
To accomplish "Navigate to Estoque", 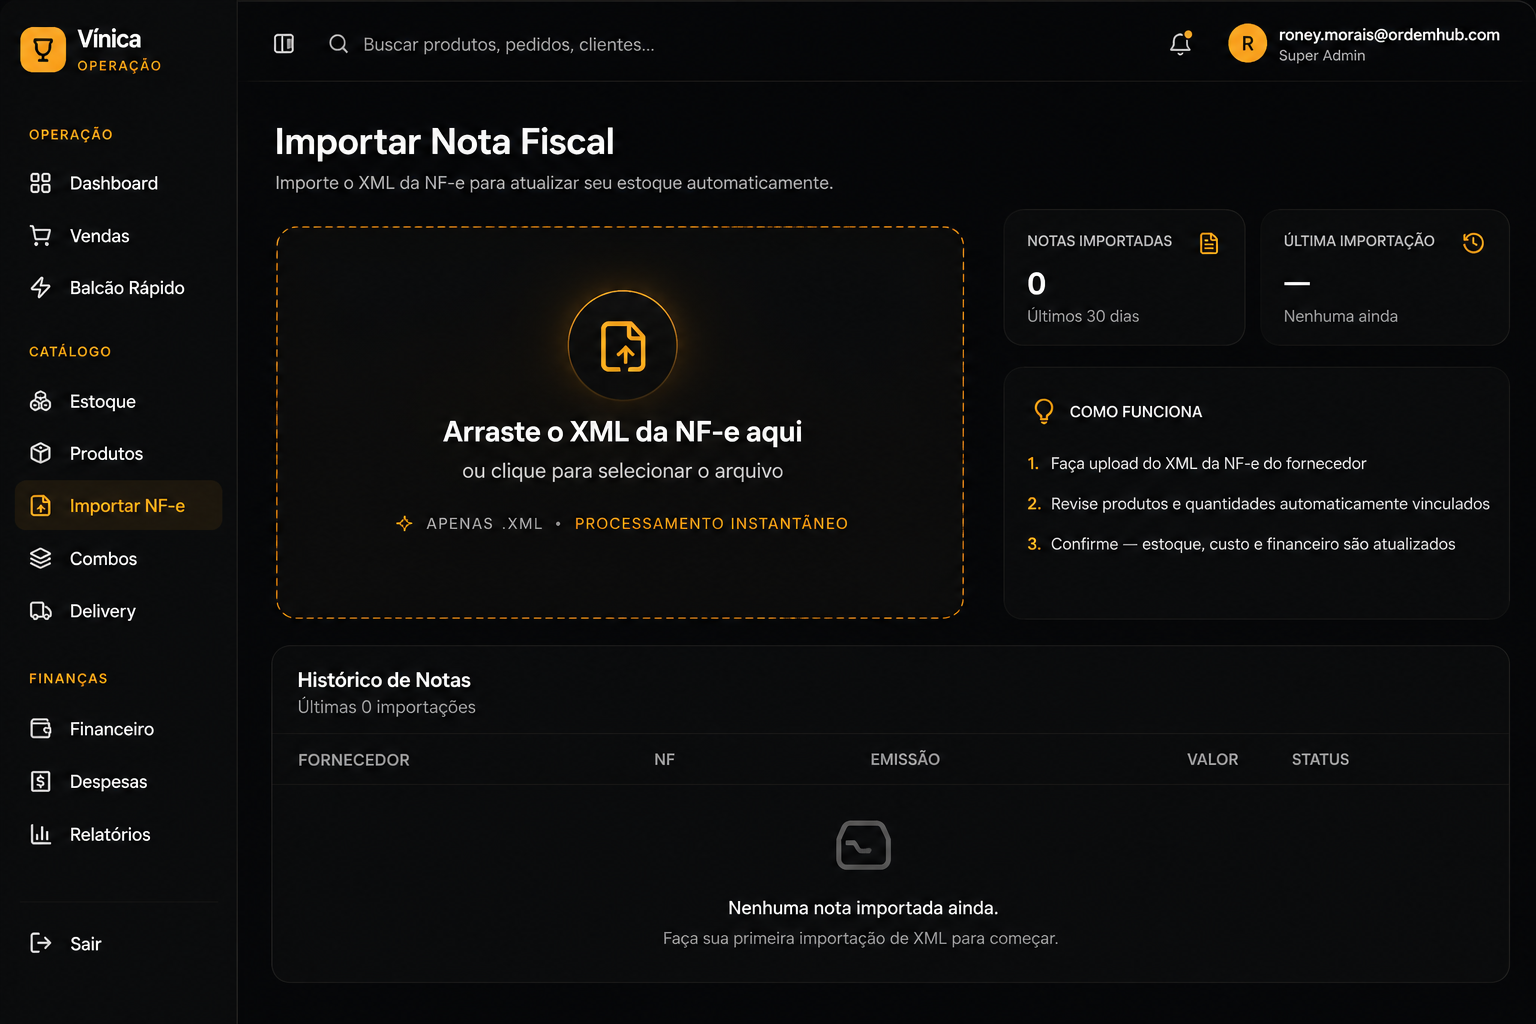I will [x=118, y=401].
